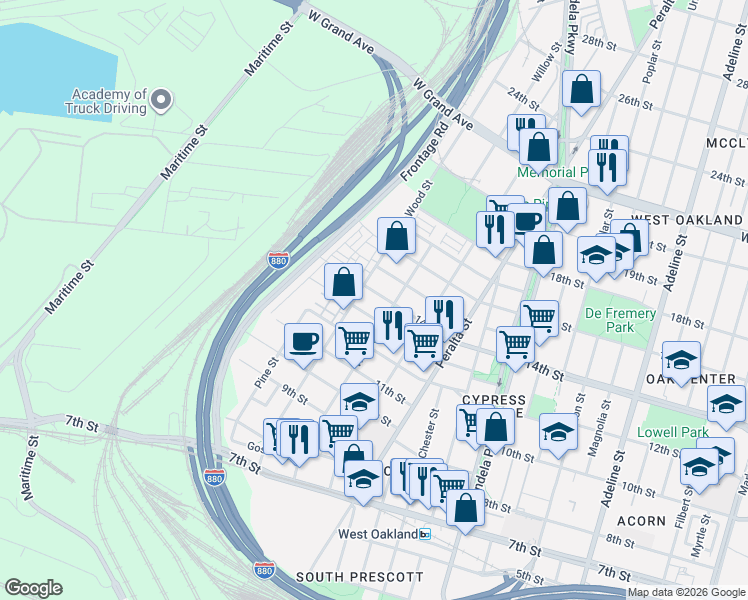Click the ACORN neighborhood label
This screenshot has height=600, width=748.
642,521
